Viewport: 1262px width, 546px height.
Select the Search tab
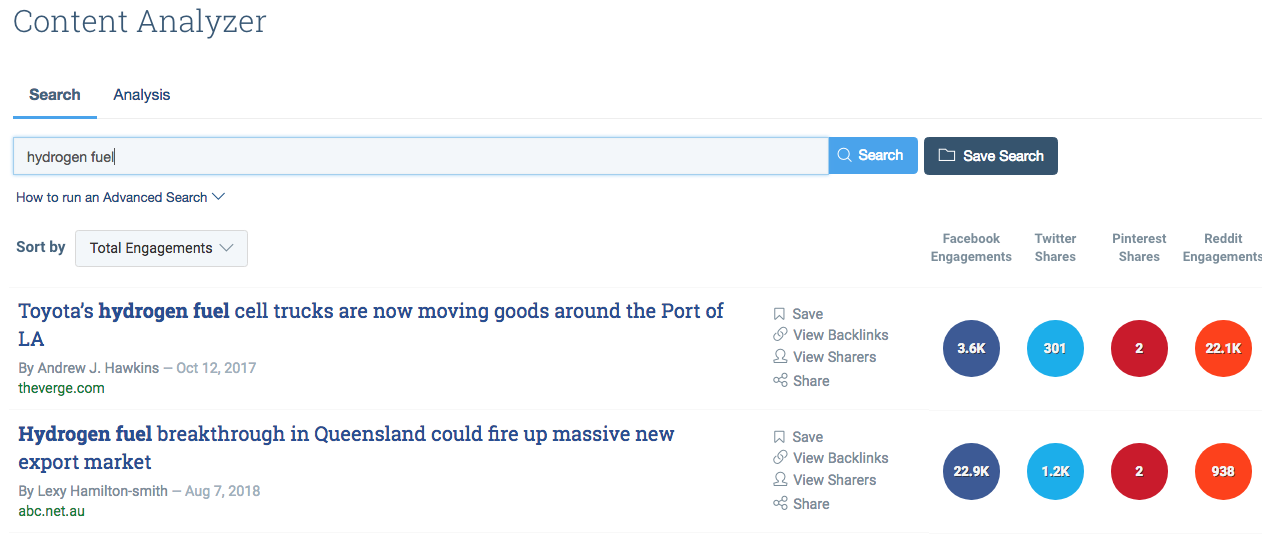(55, 95)
